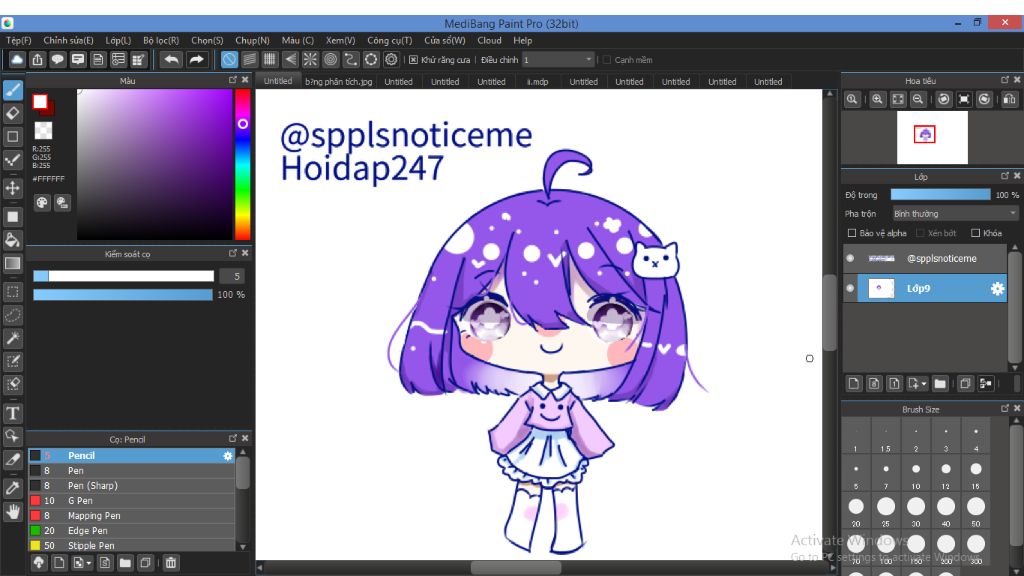
Task: Switch to ii.mdp tab
Action: (537, 82)
